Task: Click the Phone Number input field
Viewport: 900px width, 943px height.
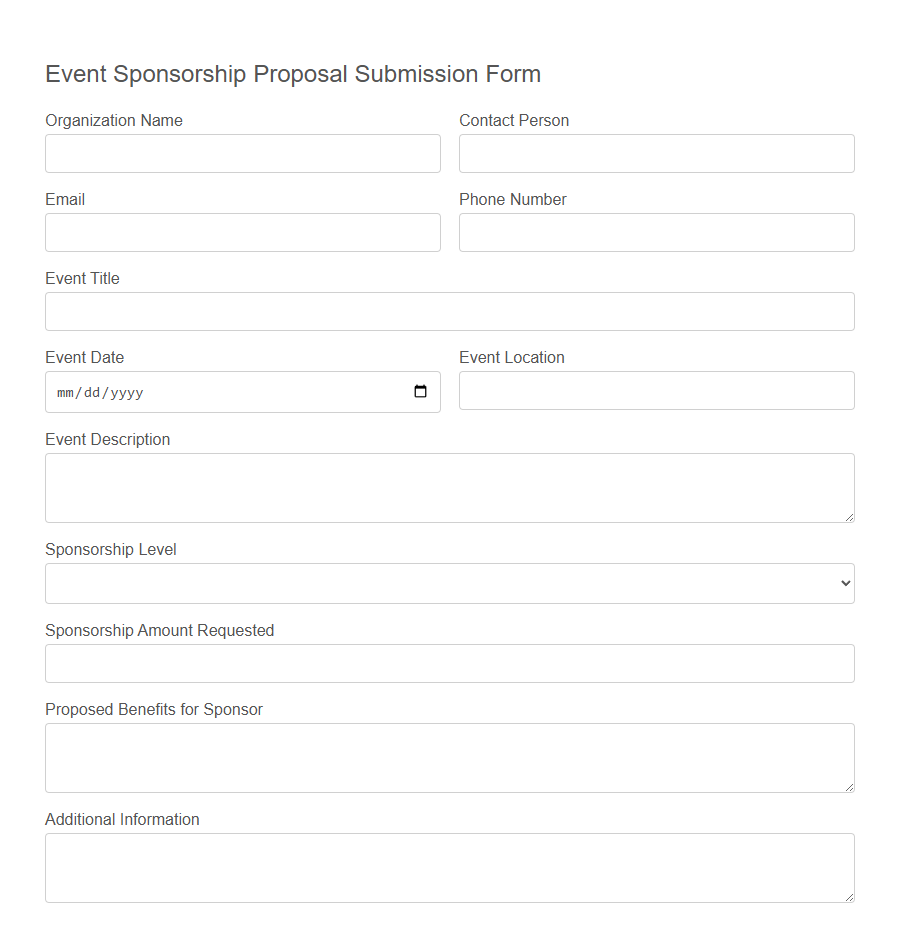Action: coord(656,232)
